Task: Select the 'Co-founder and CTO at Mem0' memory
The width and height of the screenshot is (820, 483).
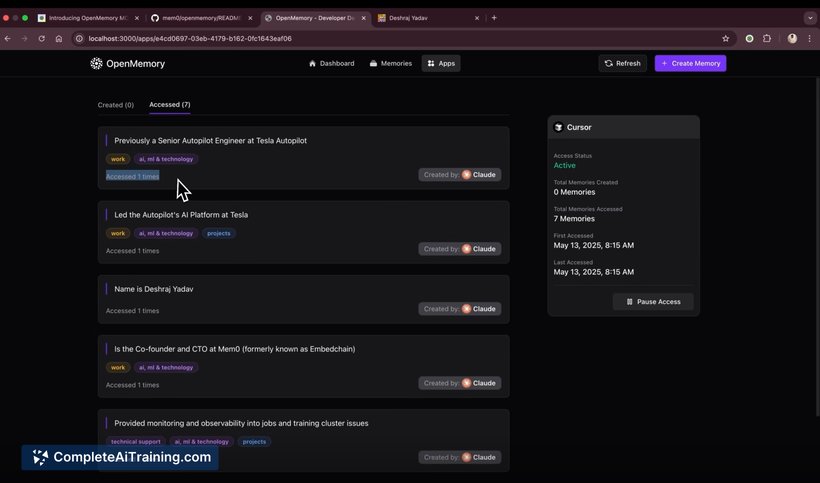Action: [234, 349]
